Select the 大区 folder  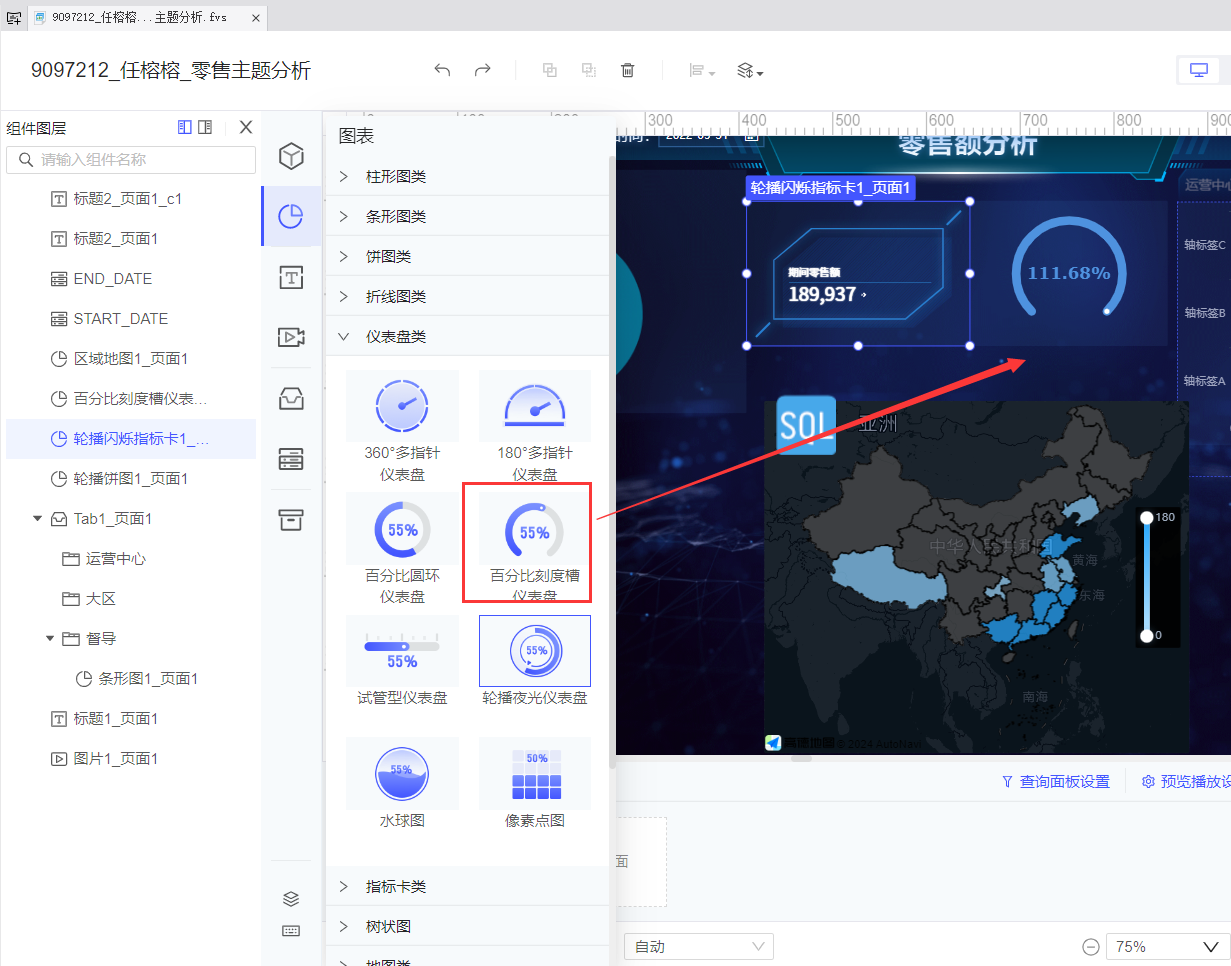click(101, 599)
